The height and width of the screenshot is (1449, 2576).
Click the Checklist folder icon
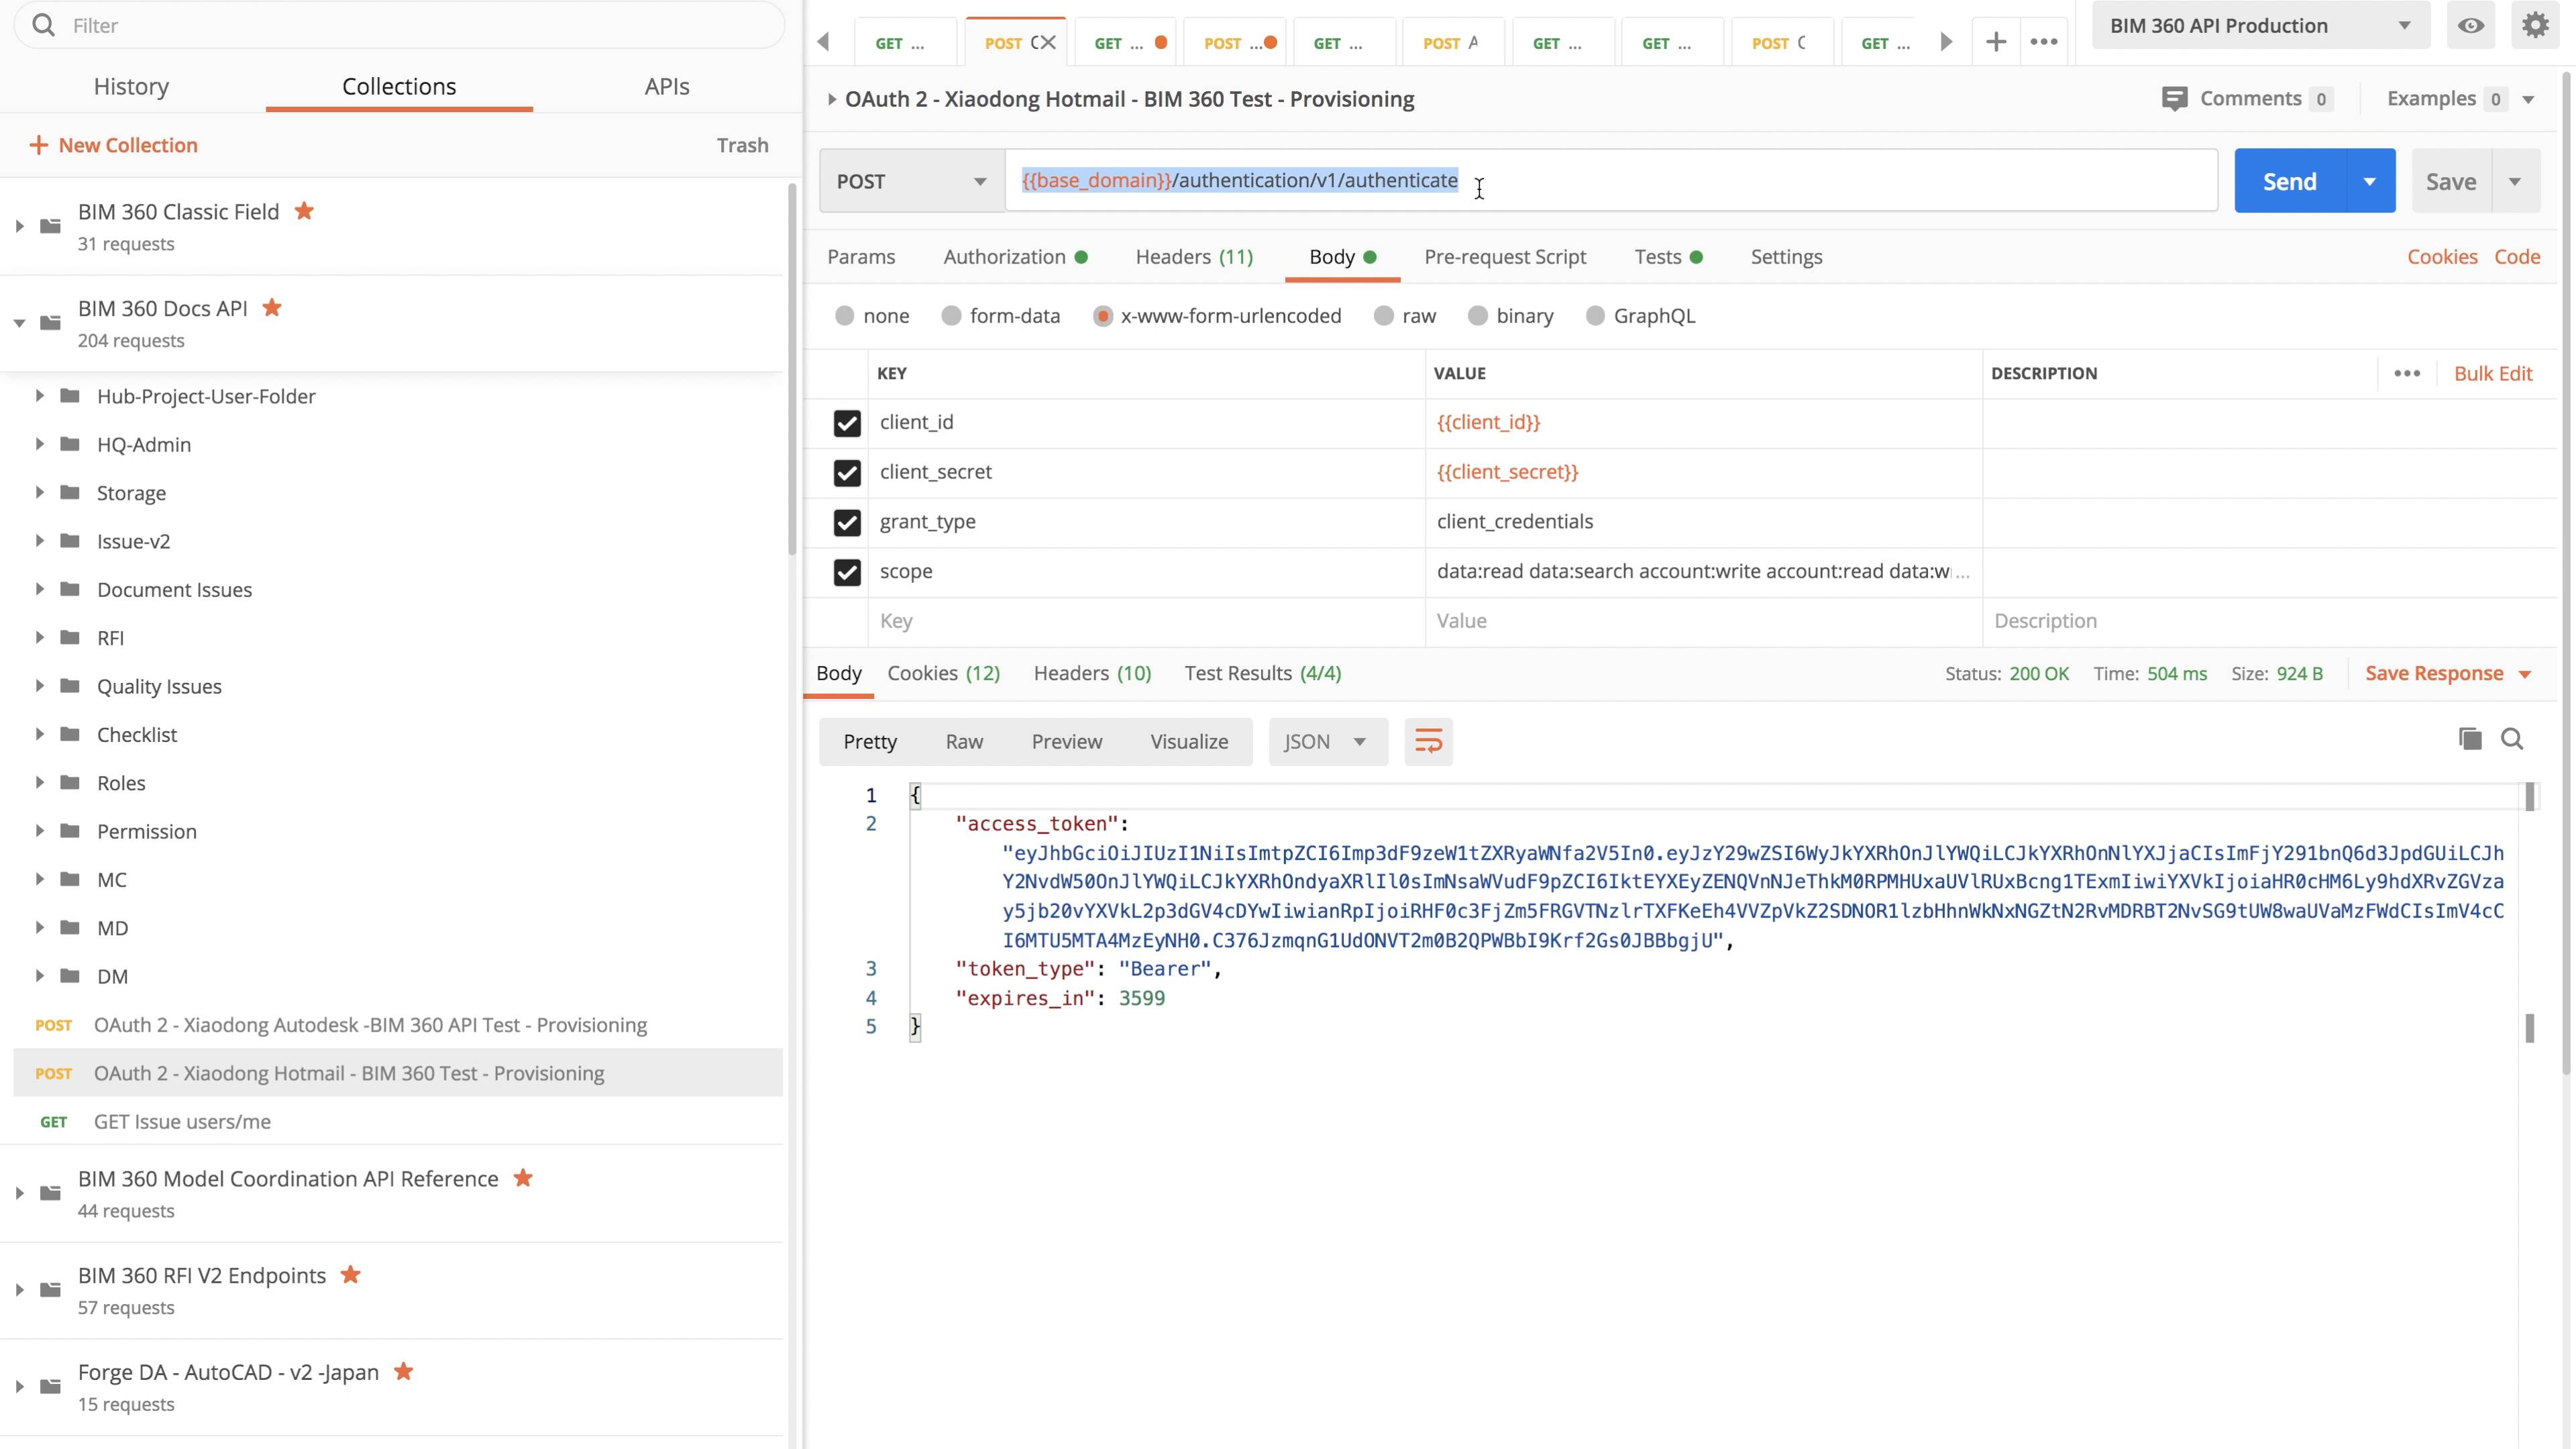click(x=70, y=734)
